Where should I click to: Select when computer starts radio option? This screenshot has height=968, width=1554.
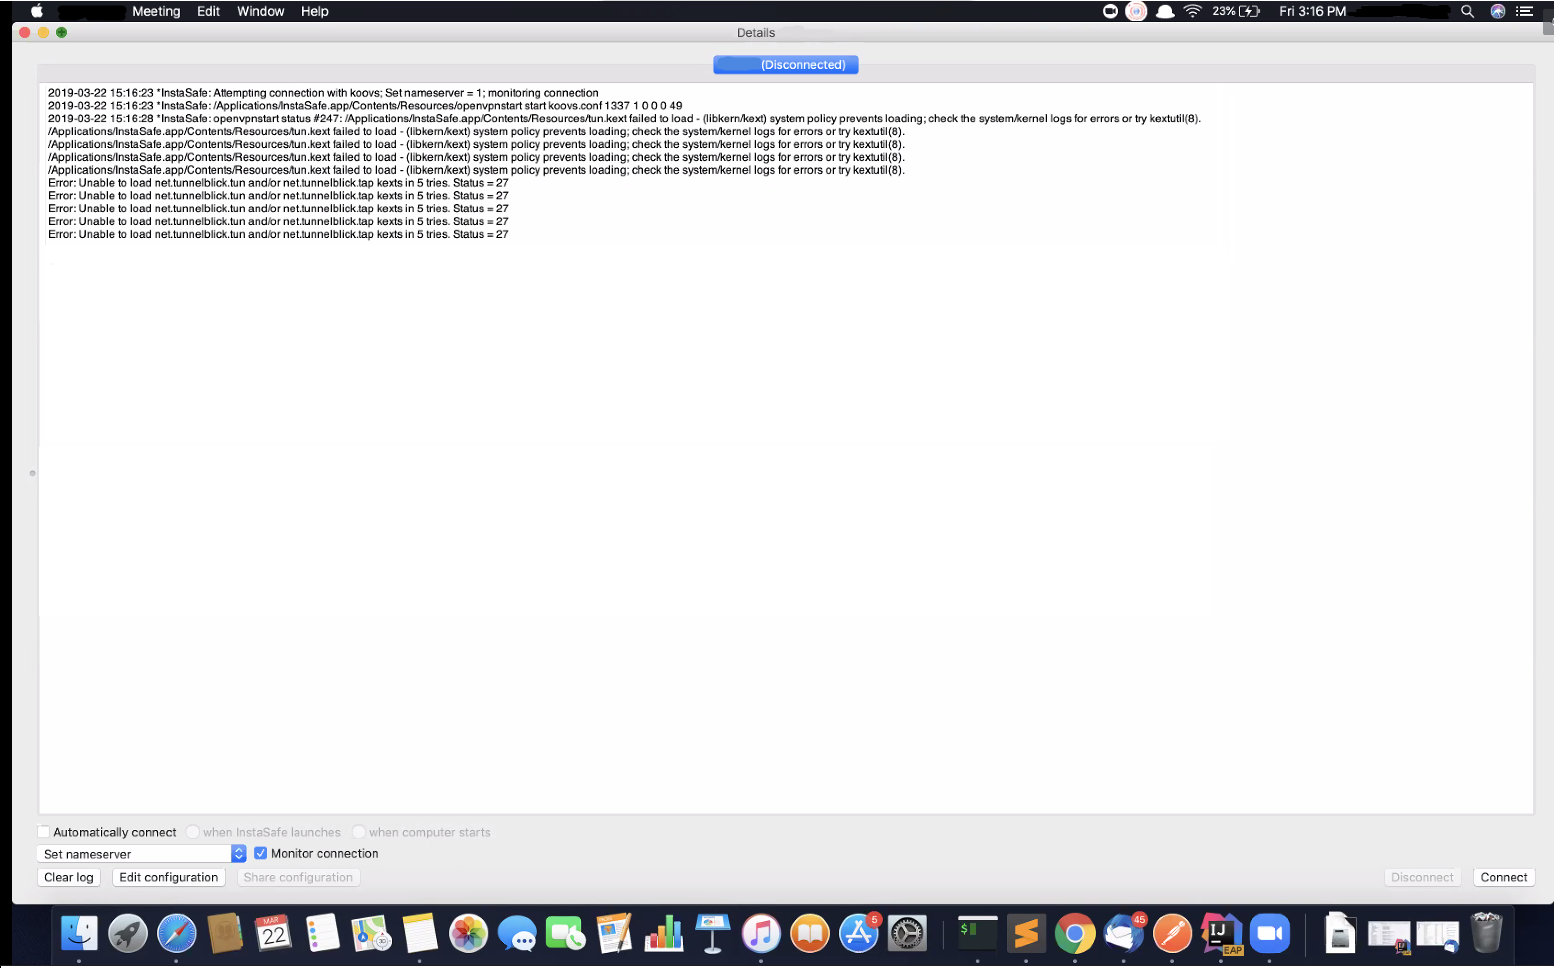pyautogui.click(x=359, y=832)
